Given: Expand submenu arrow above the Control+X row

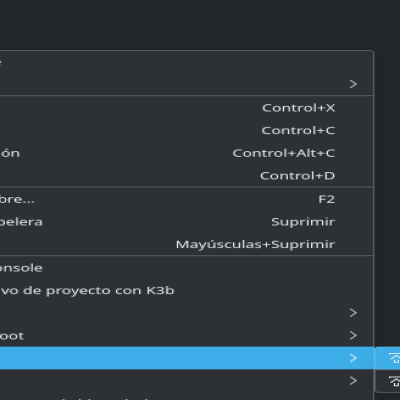Looking at the screenshot, I should tap(353, 84).
